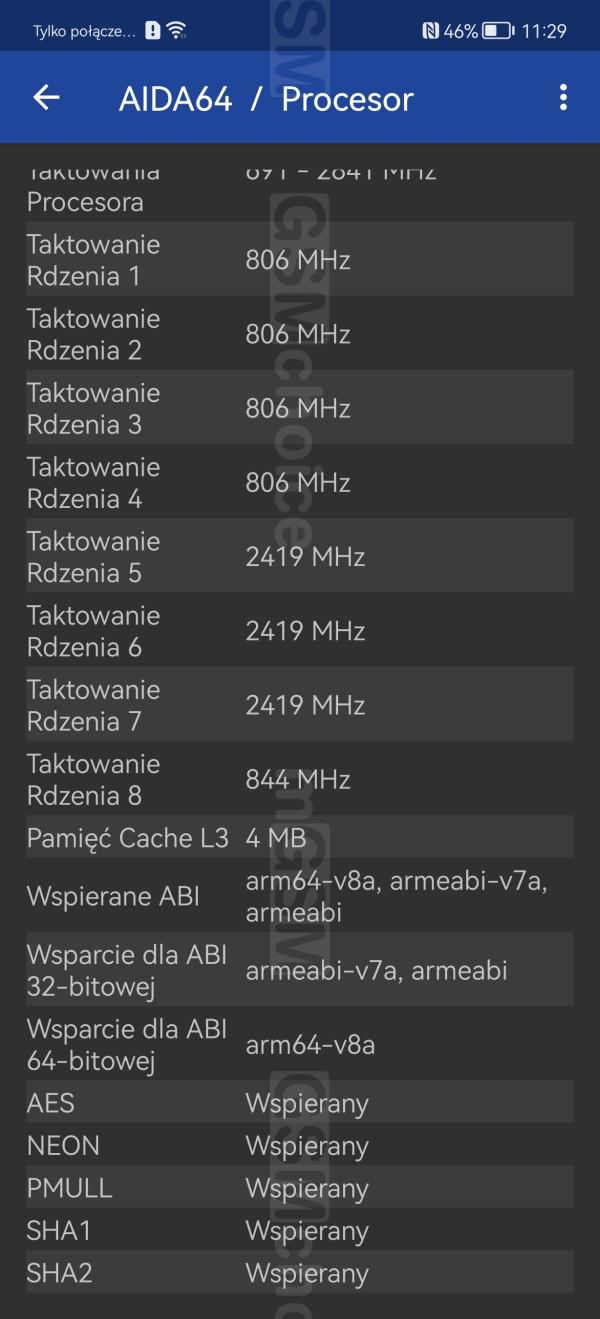Tap the Taktowanie Rdzenia 4 entry
Screen dimensions: 600x1319
299,482
